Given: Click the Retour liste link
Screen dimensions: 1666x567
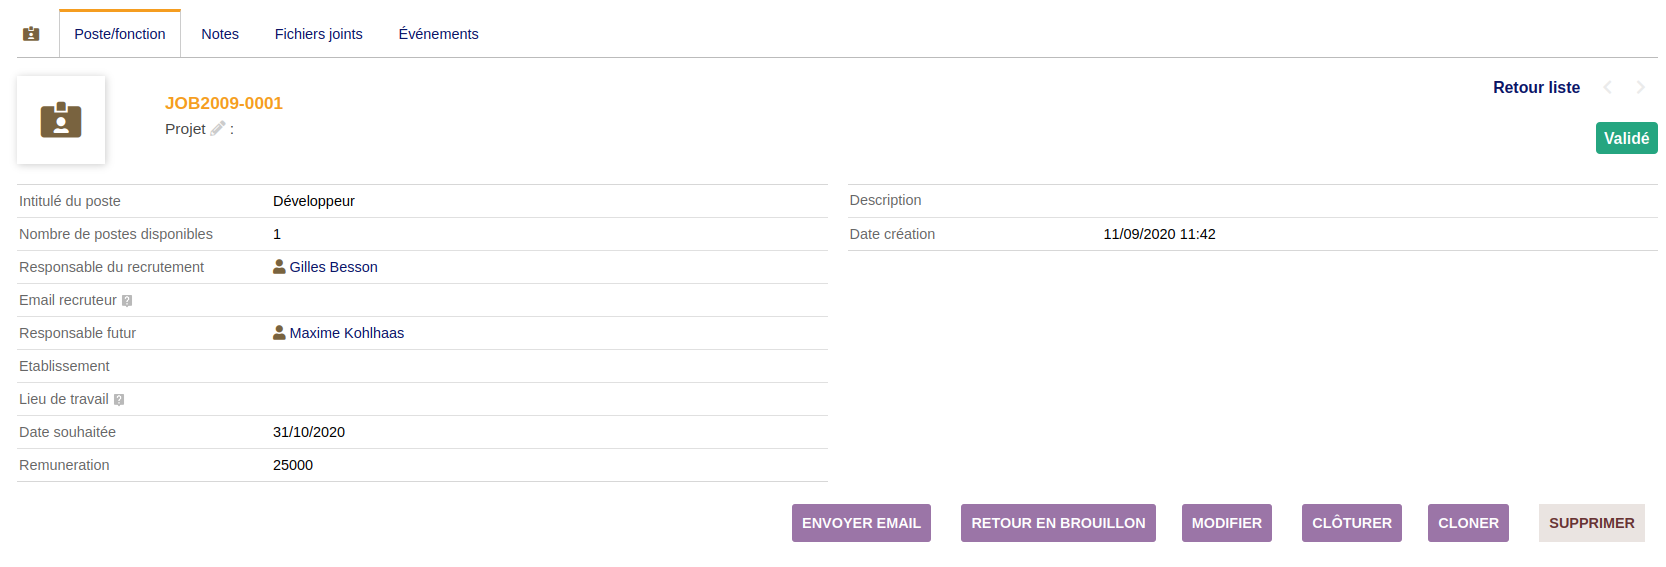Looking at the screenshot, I should [1536, 88].
